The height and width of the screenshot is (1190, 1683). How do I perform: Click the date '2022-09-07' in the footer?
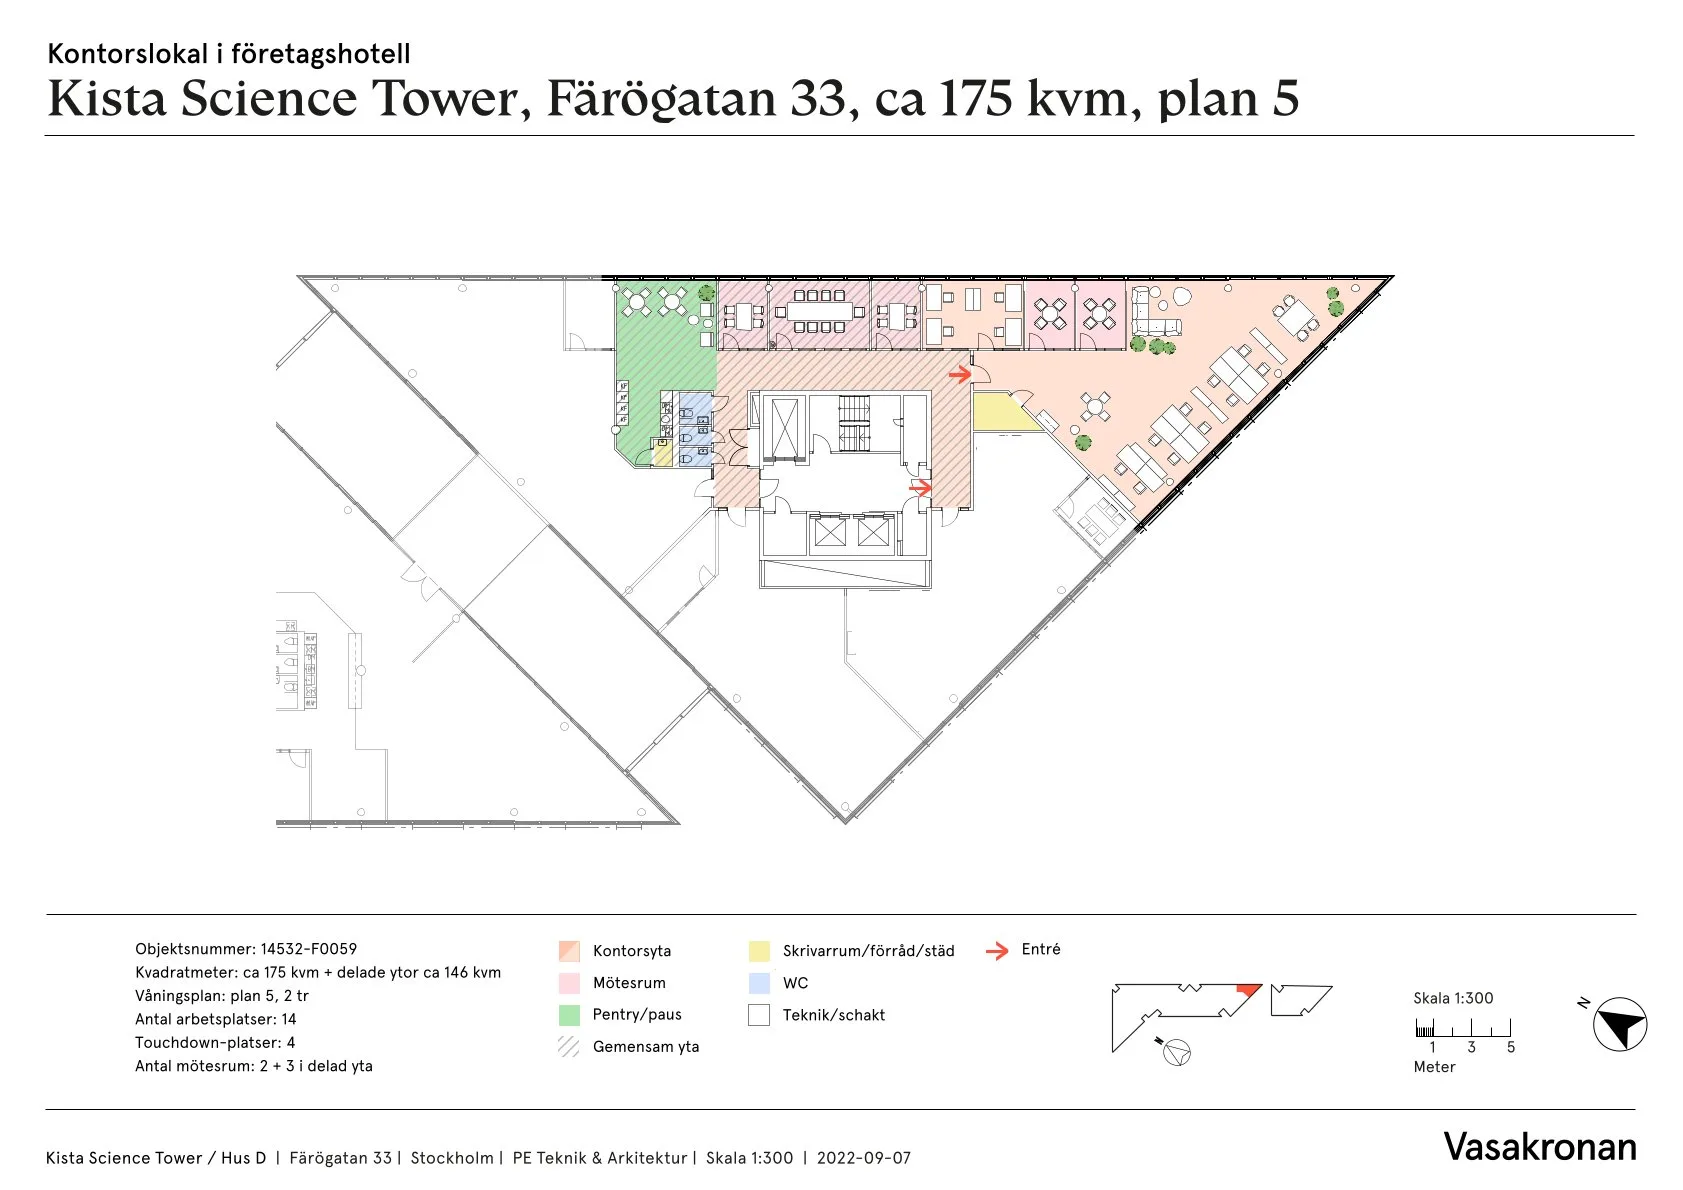864,1158
